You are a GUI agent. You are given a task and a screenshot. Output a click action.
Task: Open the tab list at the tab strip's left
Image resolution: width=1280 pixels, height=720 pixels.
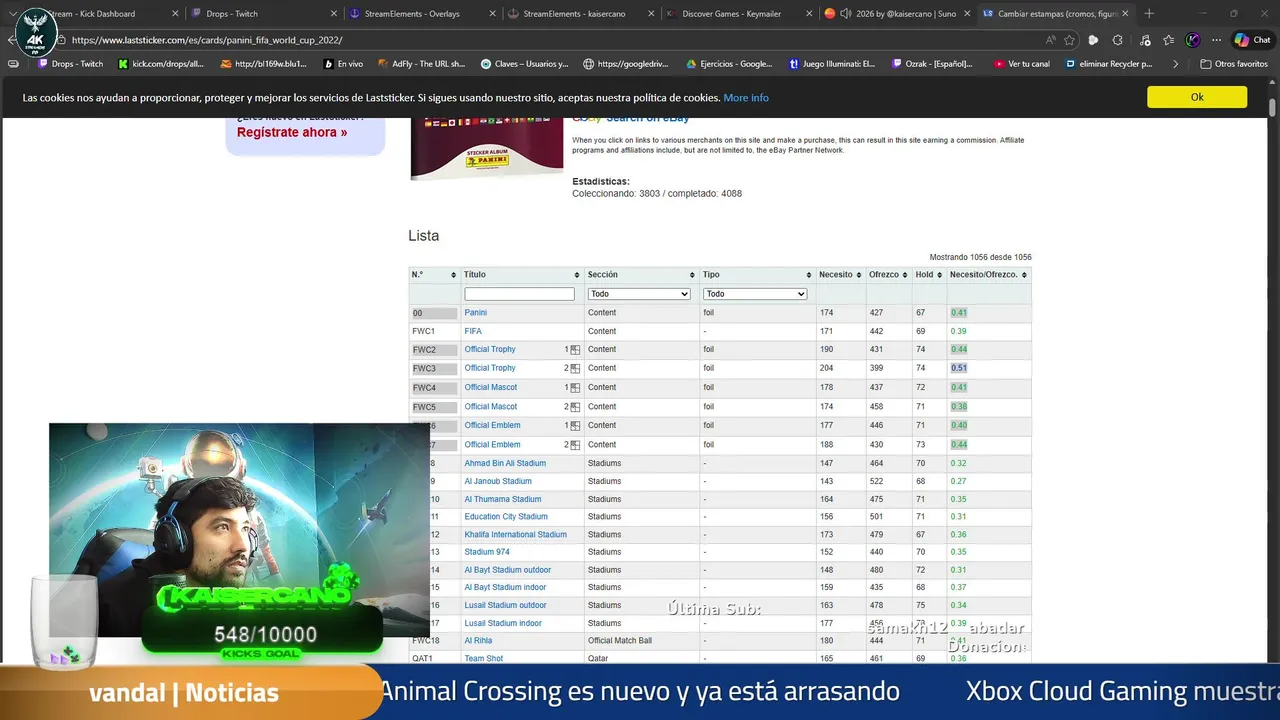(x=13, y=14)
